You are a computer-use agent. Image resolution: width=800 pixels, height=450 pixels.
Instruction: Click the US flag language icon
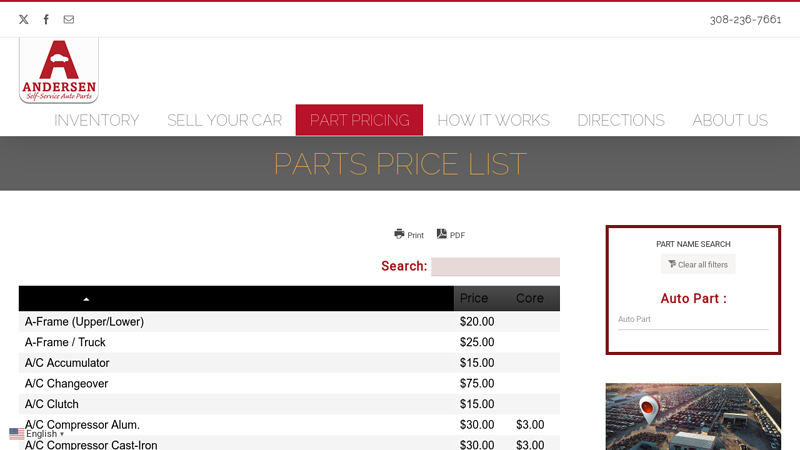pos(16,434)
